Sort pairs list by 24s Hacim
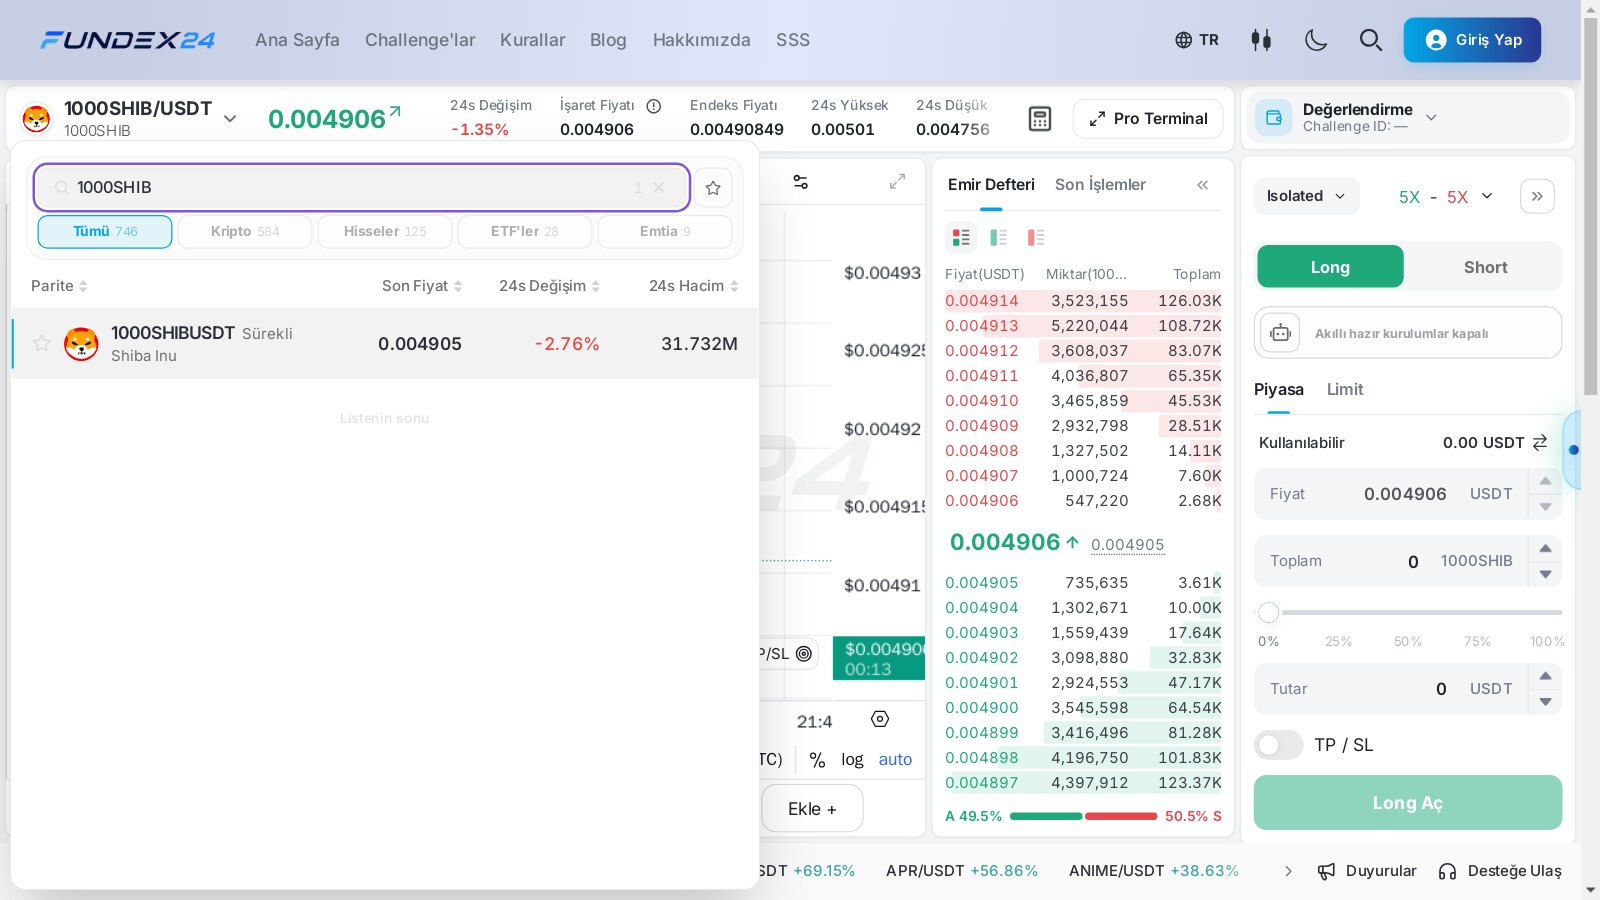Viewport: 1600px width, 900px height. click(694, 286)
